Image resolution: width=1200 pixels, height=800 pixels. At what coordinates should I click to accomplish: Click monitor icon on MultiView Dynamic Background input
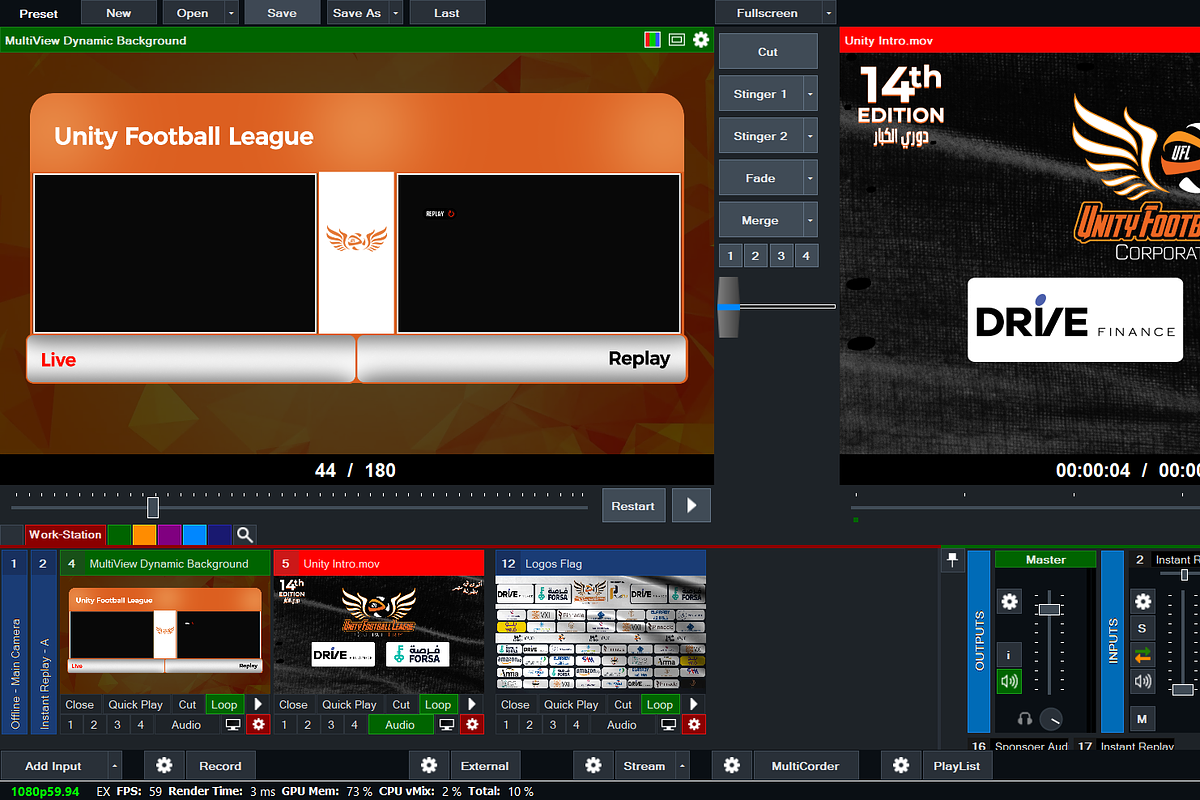tap(233, 725)
